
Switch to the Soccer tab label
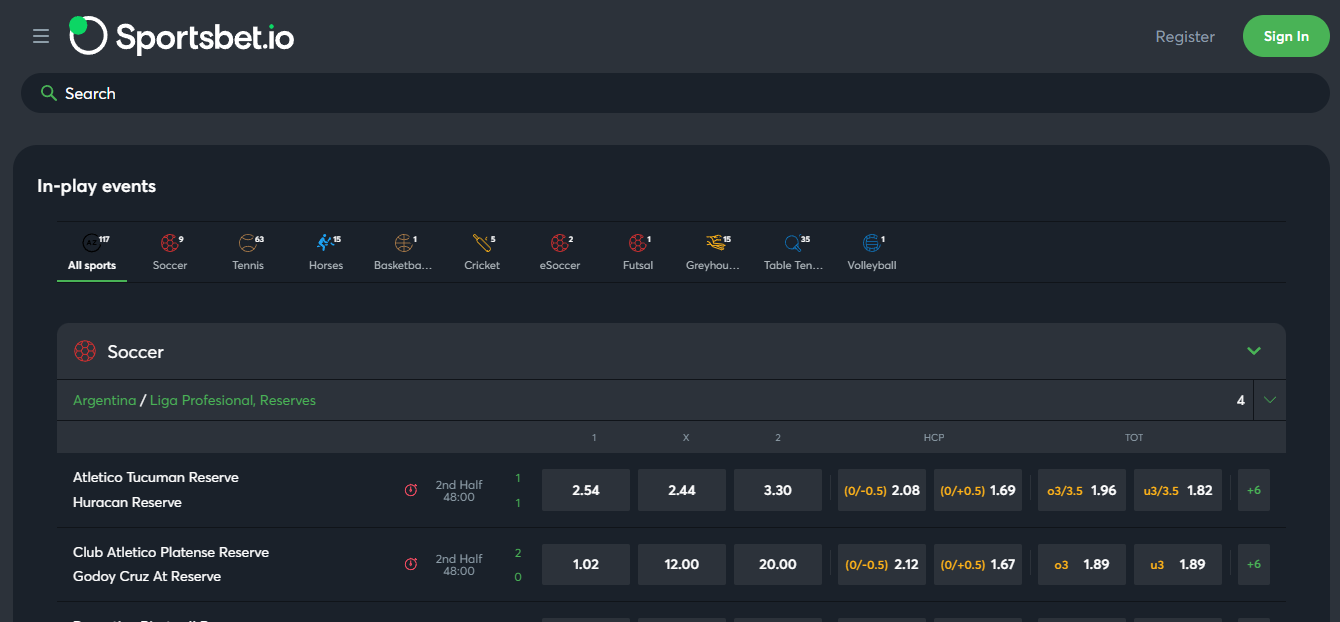pos(170,266)
